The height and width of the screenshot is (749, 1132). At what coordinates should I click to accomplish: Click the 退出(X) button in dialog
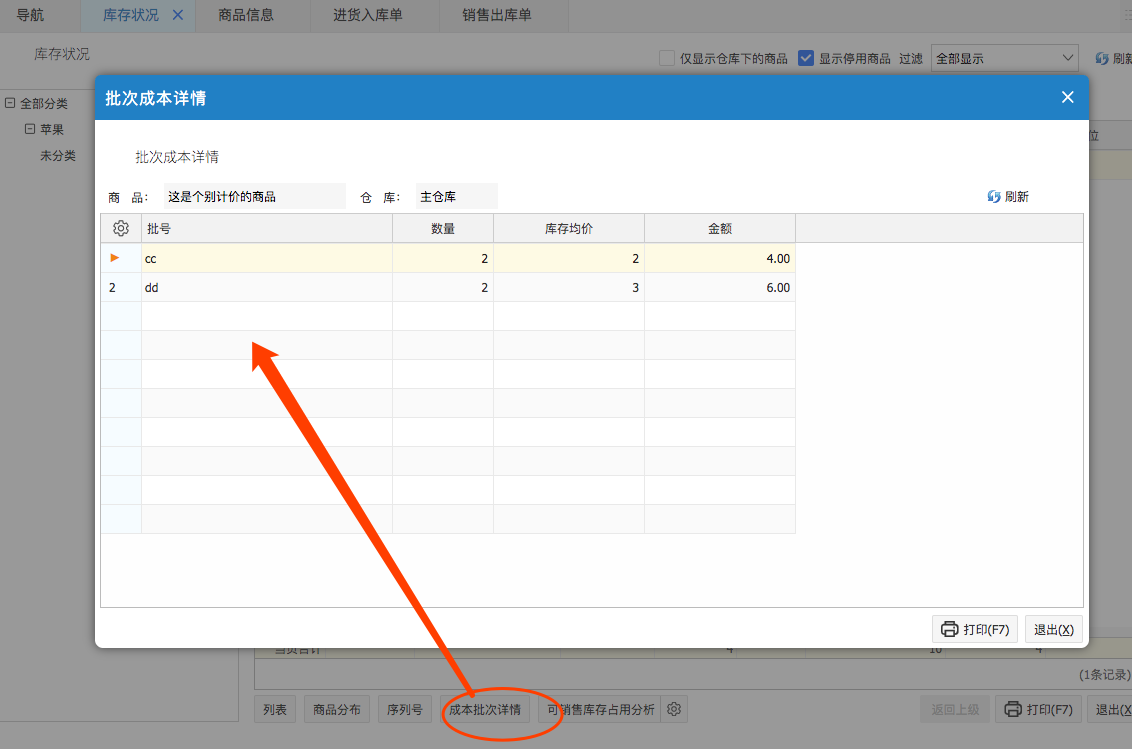[x=1053, y=629]
